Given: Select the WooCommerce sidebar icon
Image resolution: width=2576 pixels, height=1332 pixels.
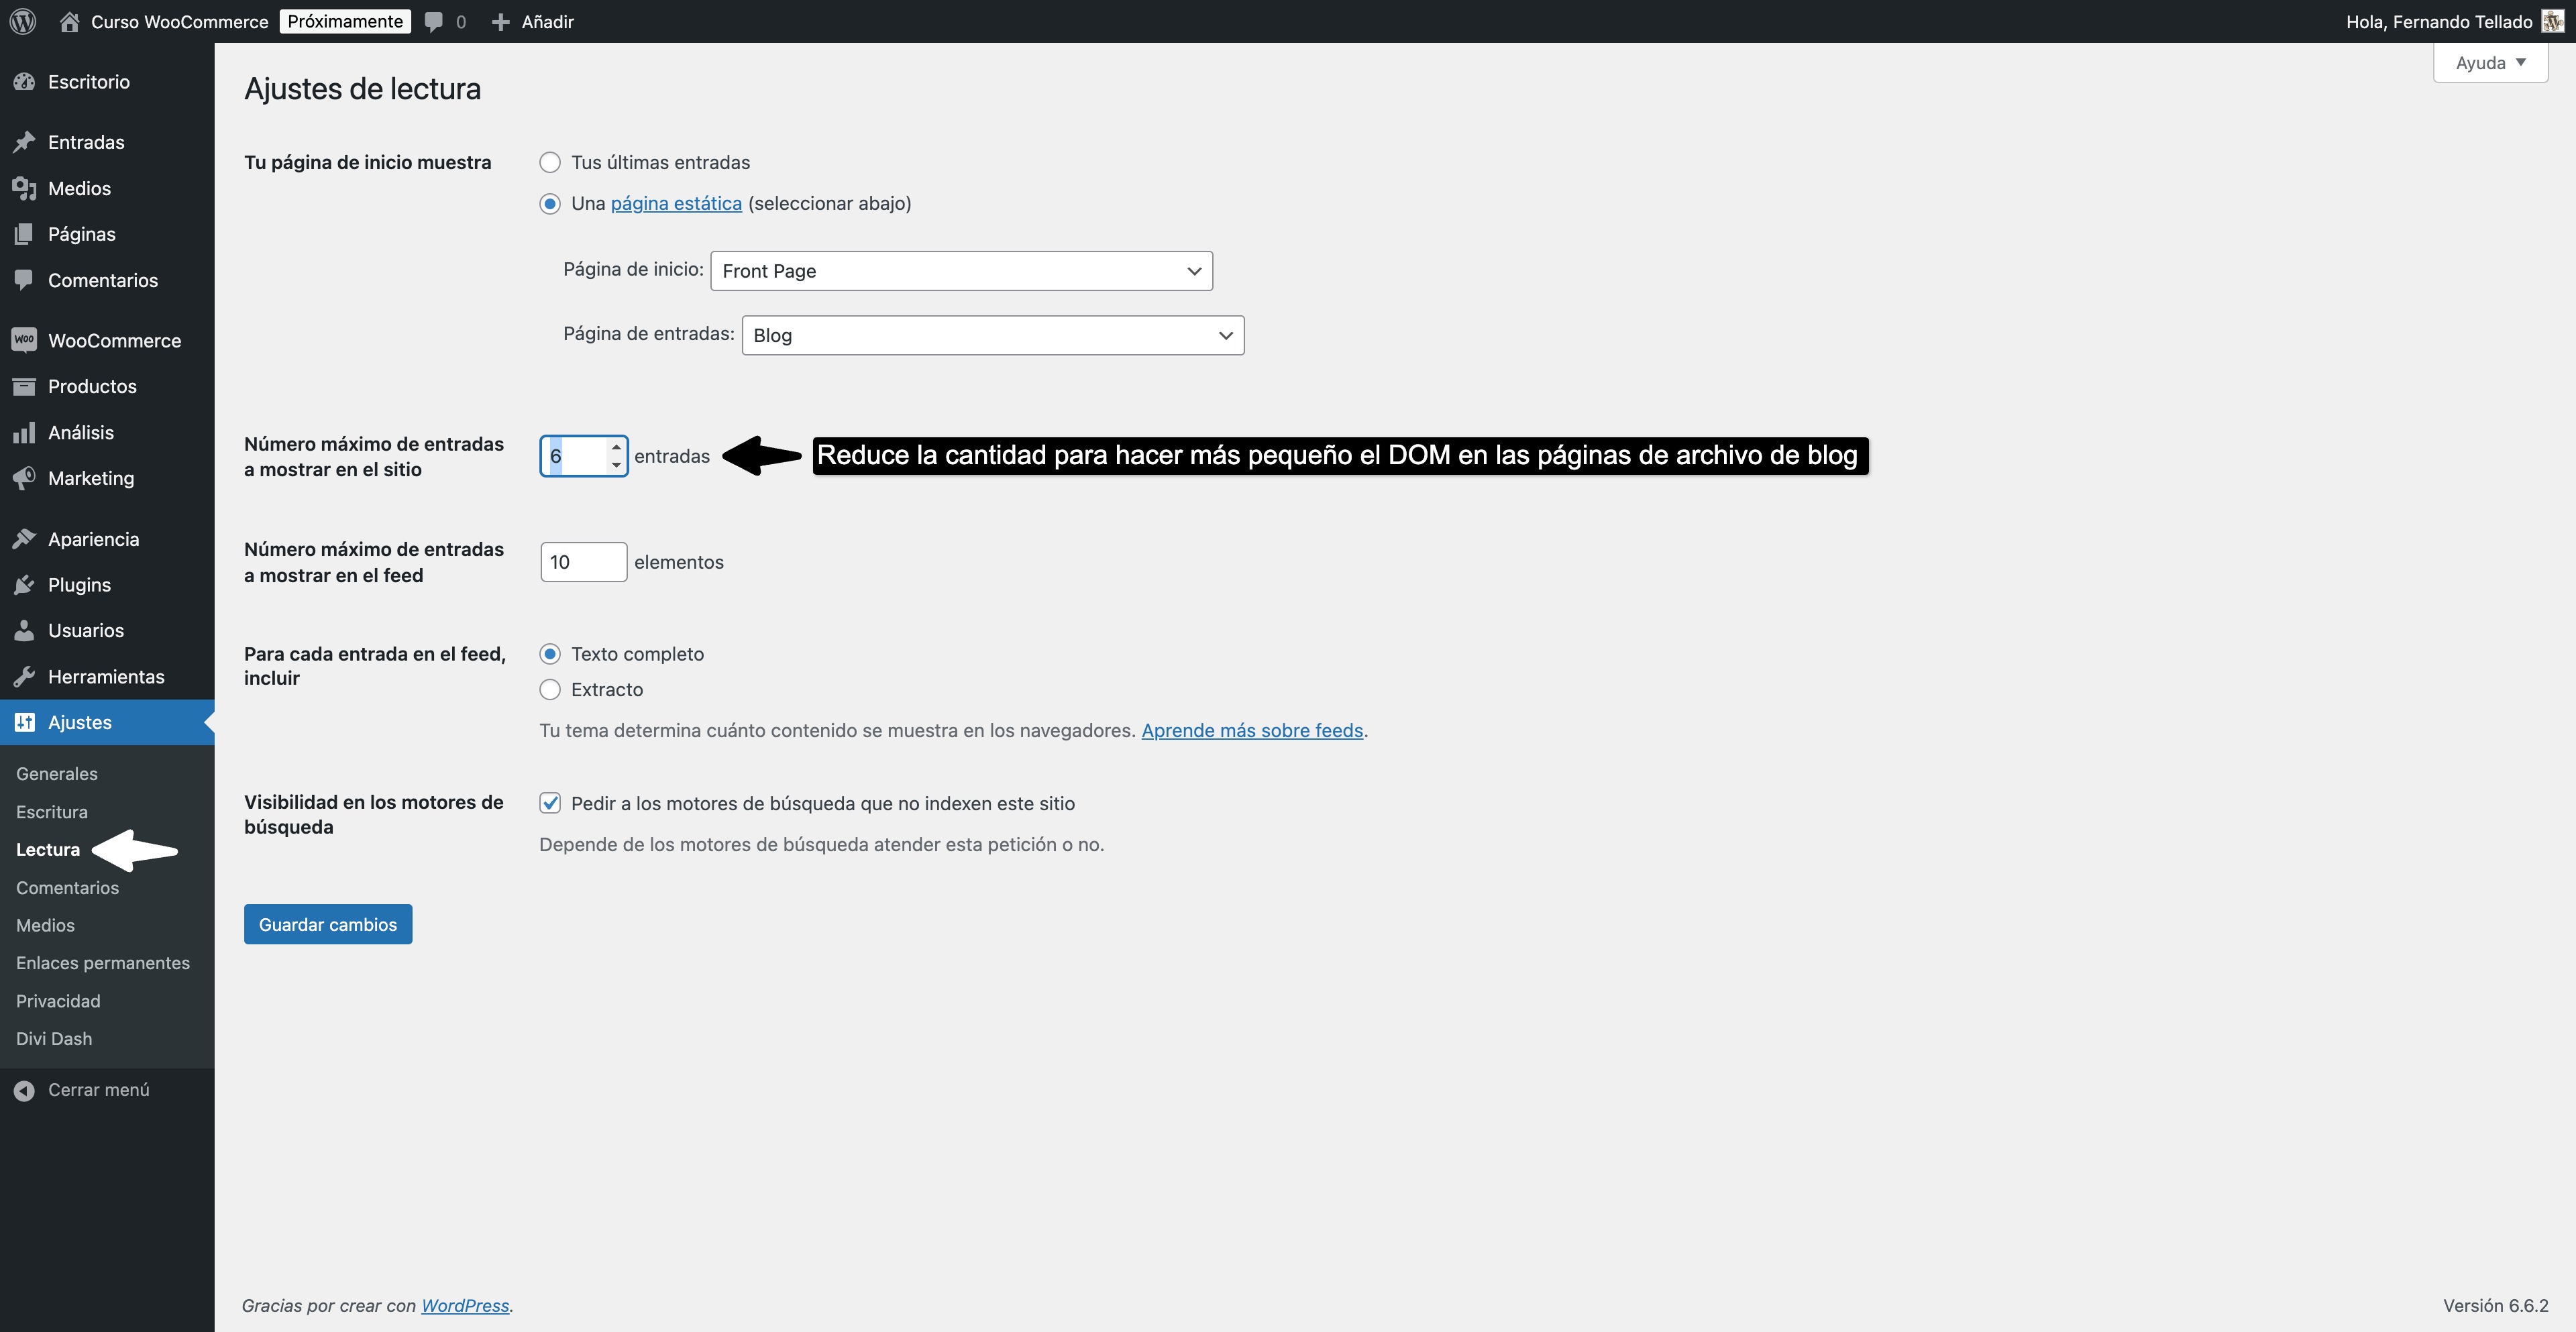Looking at the screenshot, I should click(x=25, y=340).
